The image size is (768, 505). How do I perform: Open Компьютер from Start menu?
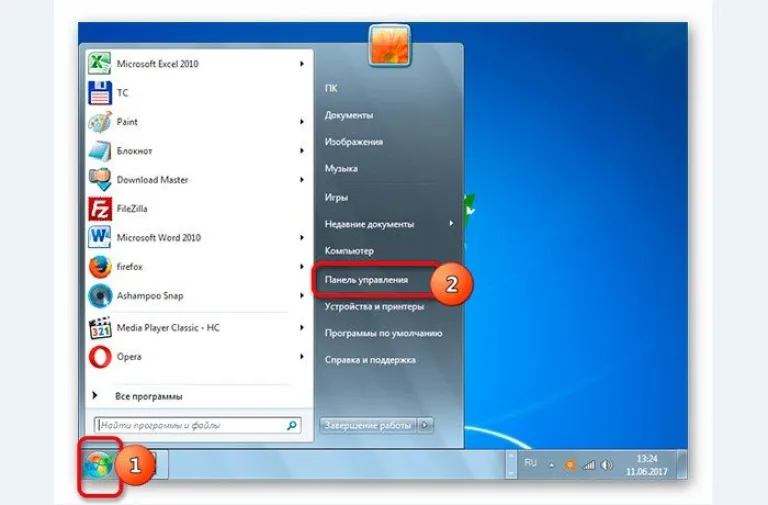click(x=349, y=250)
